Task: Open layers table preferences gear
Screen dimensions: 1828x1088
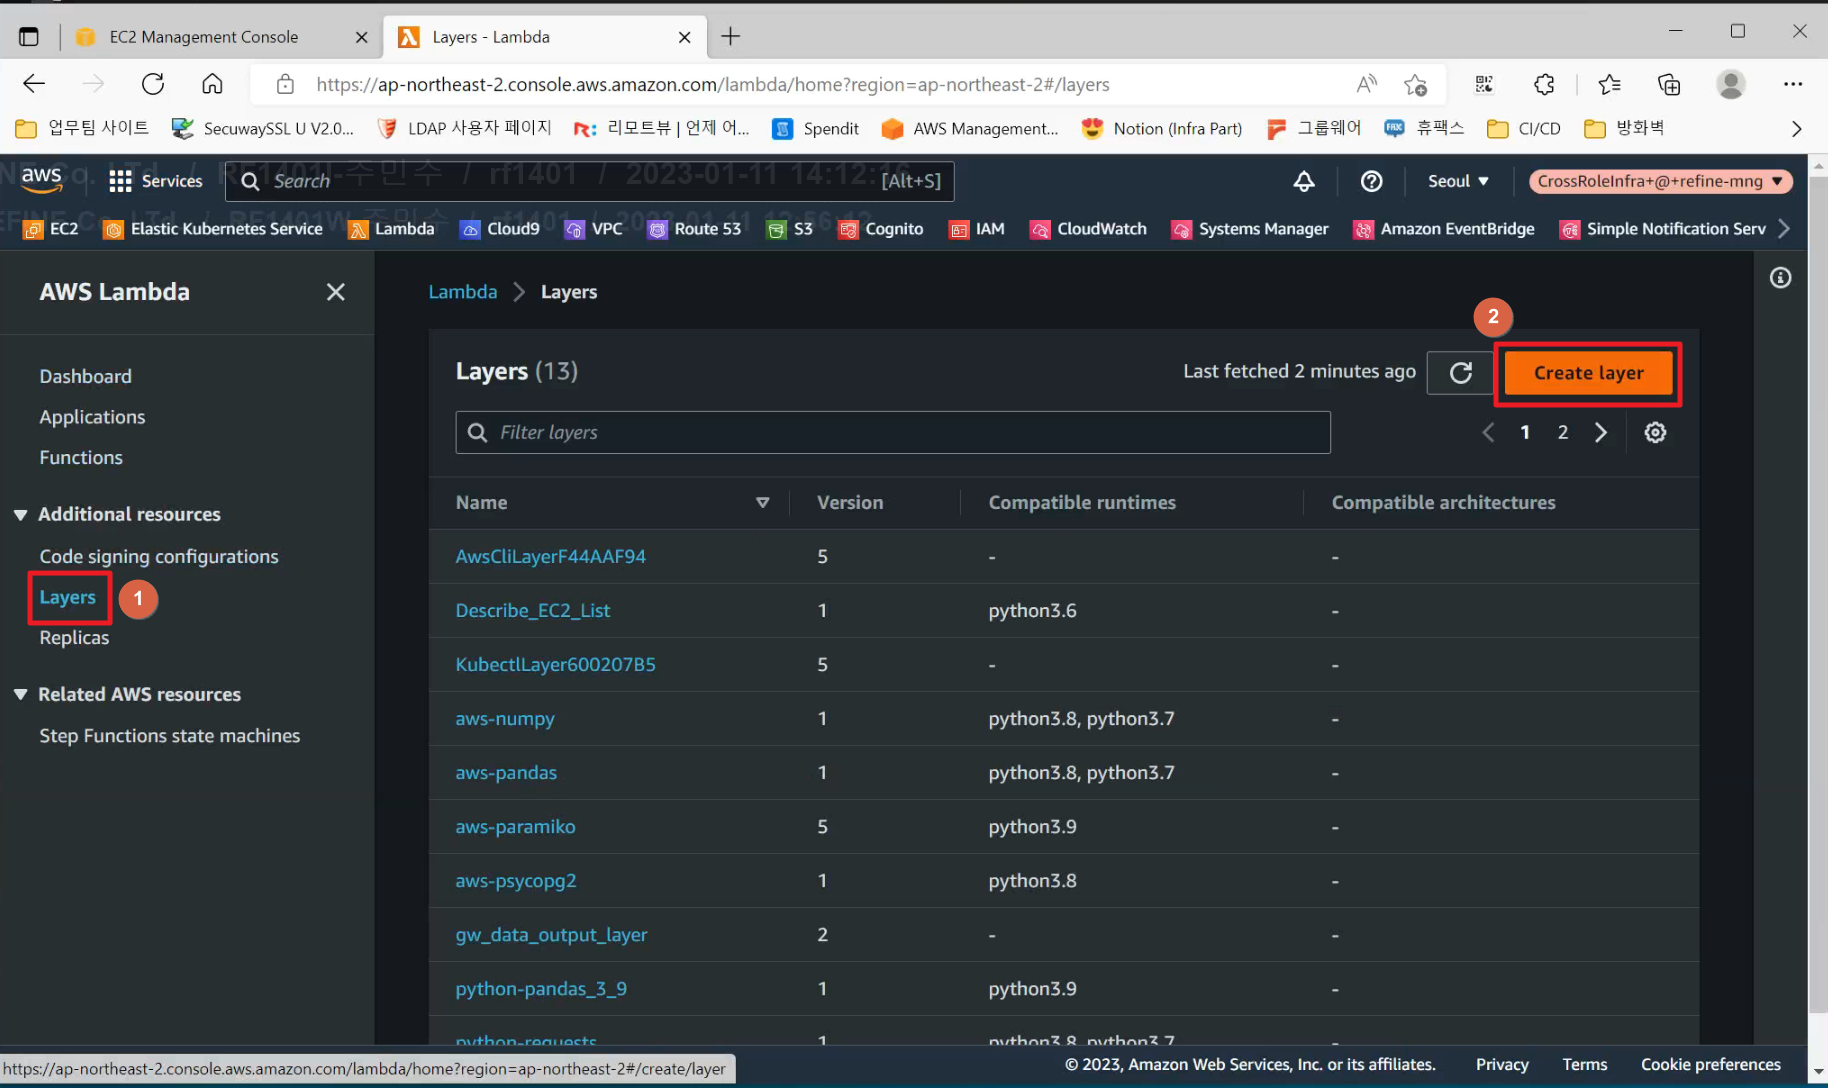Action: click(x=1655, y=432)
